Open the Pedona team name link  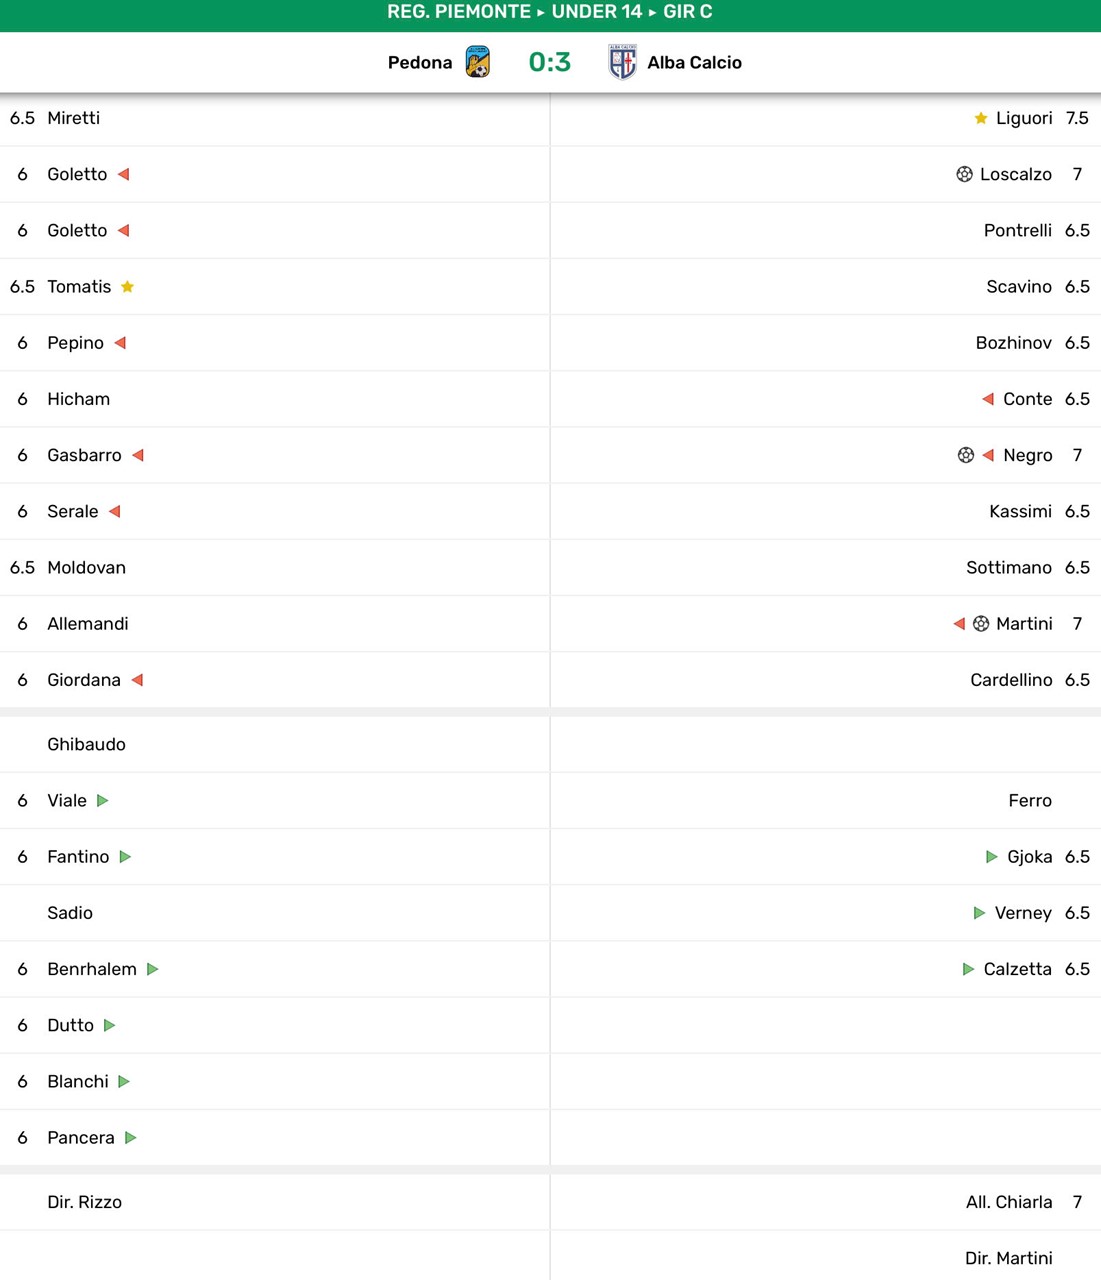420,62
